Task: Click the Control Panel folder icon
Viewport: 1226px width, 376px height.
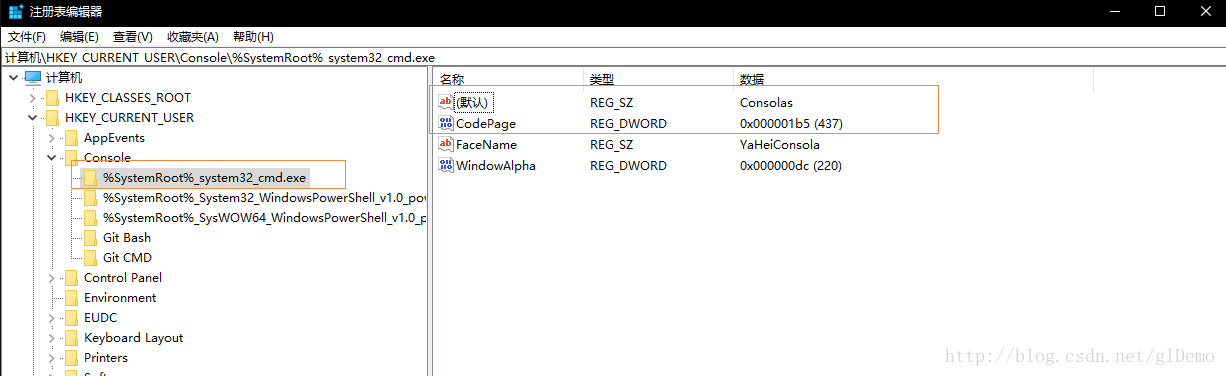Action: pos(71,278)
